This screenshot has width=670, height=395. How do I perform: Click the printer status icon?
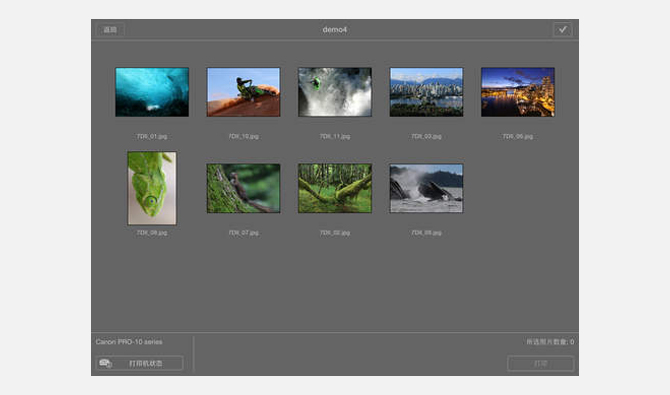coord(106,363)
